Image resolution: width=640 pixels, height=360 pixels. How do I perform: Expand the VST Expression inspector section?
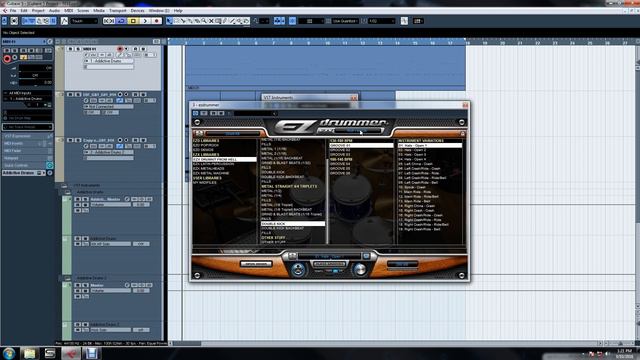tap(27, 136)
